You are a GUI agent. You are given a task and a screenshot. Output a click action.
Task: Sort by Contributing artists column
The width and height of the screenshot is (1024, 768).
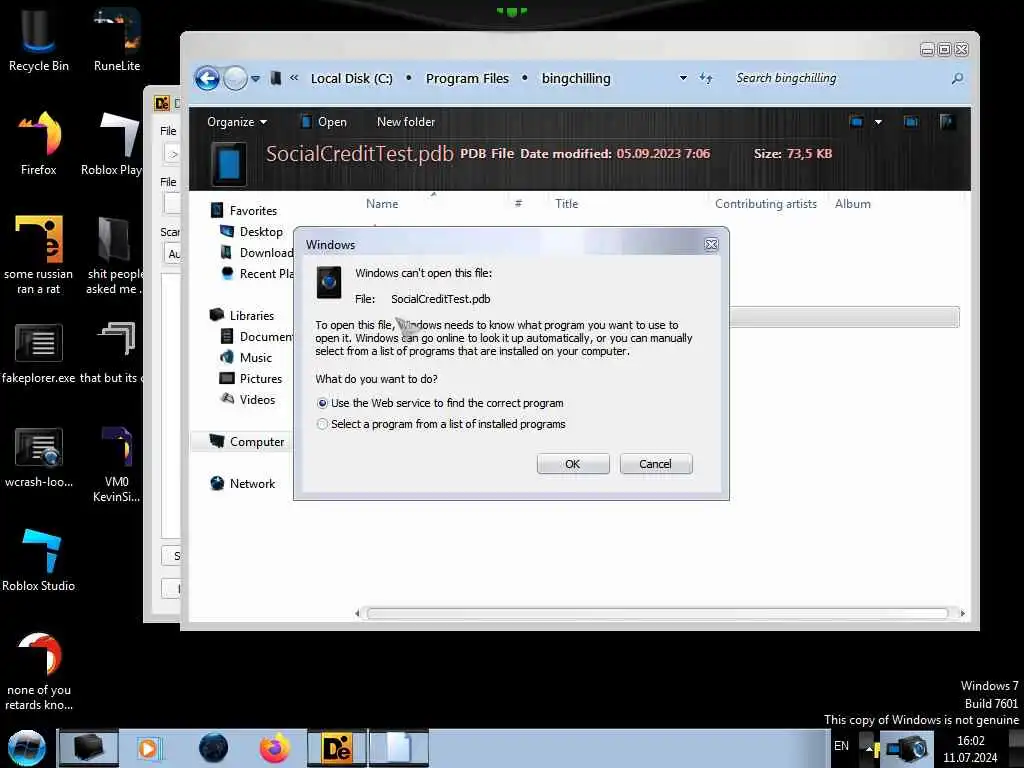tap(765, 204)
